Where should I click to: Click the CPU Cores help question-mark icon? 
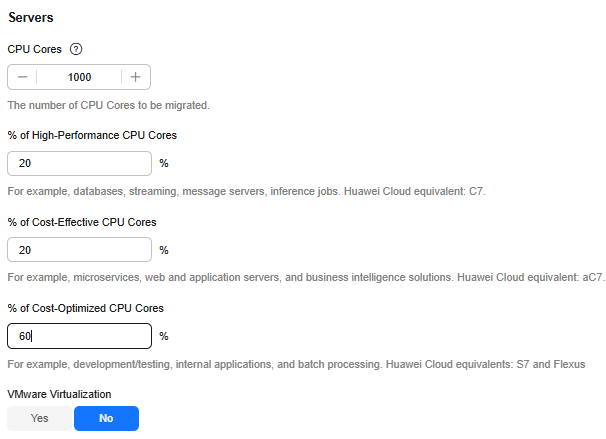pyautogui.click(x=76, y=49)
